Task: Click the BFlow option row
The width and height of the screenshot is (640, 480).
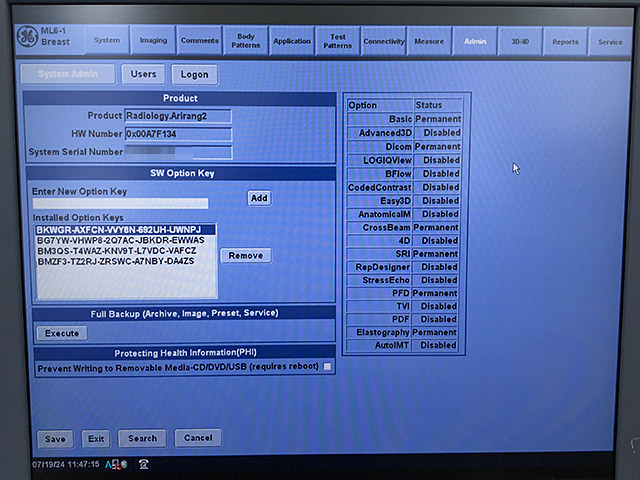Action: click(x=404, y=174)
